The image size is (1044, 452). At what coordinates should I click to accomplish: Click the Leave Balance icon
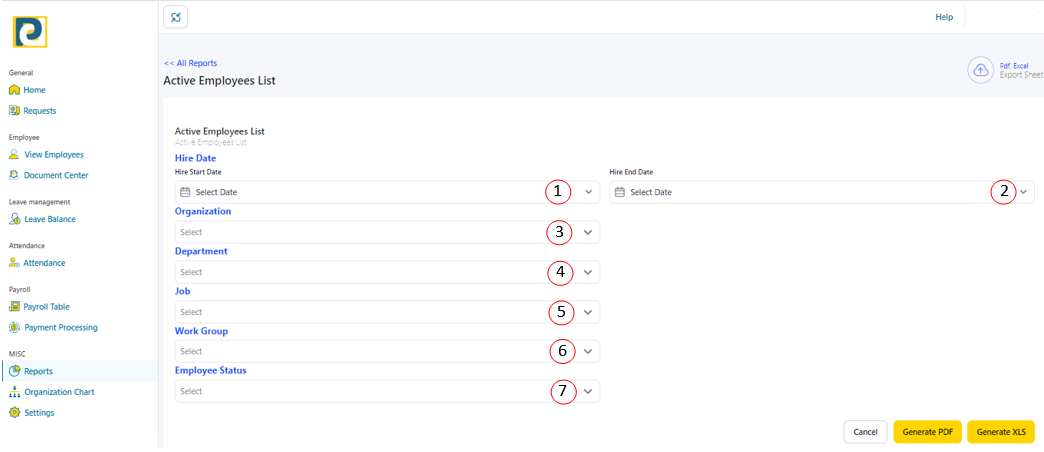click(14, 219)
